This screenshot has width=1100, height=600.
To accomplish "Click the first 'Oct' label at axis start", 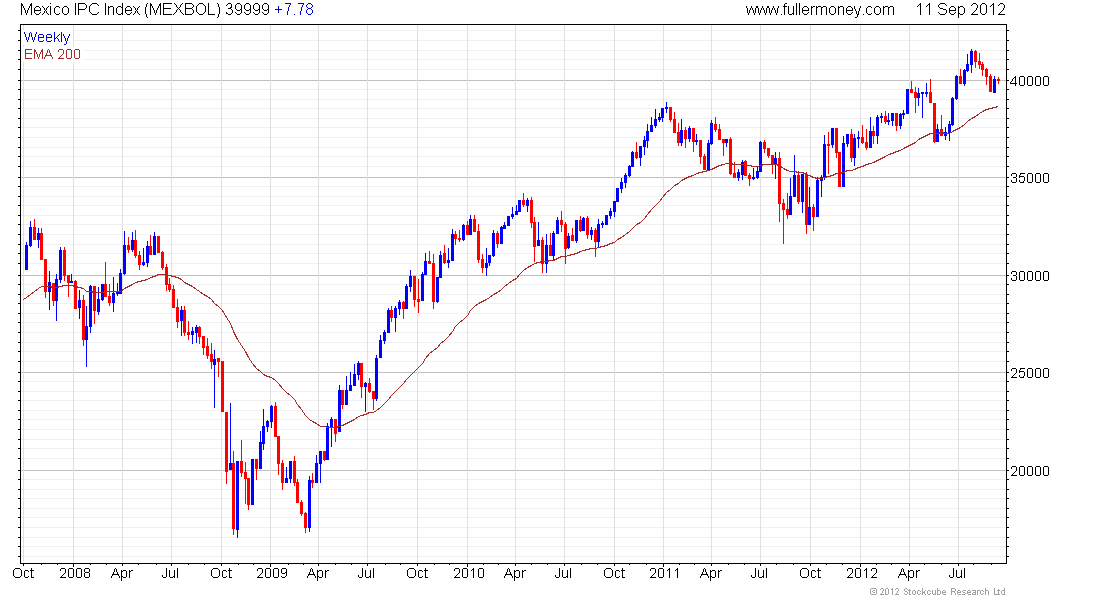I will [x=23, y=573].
